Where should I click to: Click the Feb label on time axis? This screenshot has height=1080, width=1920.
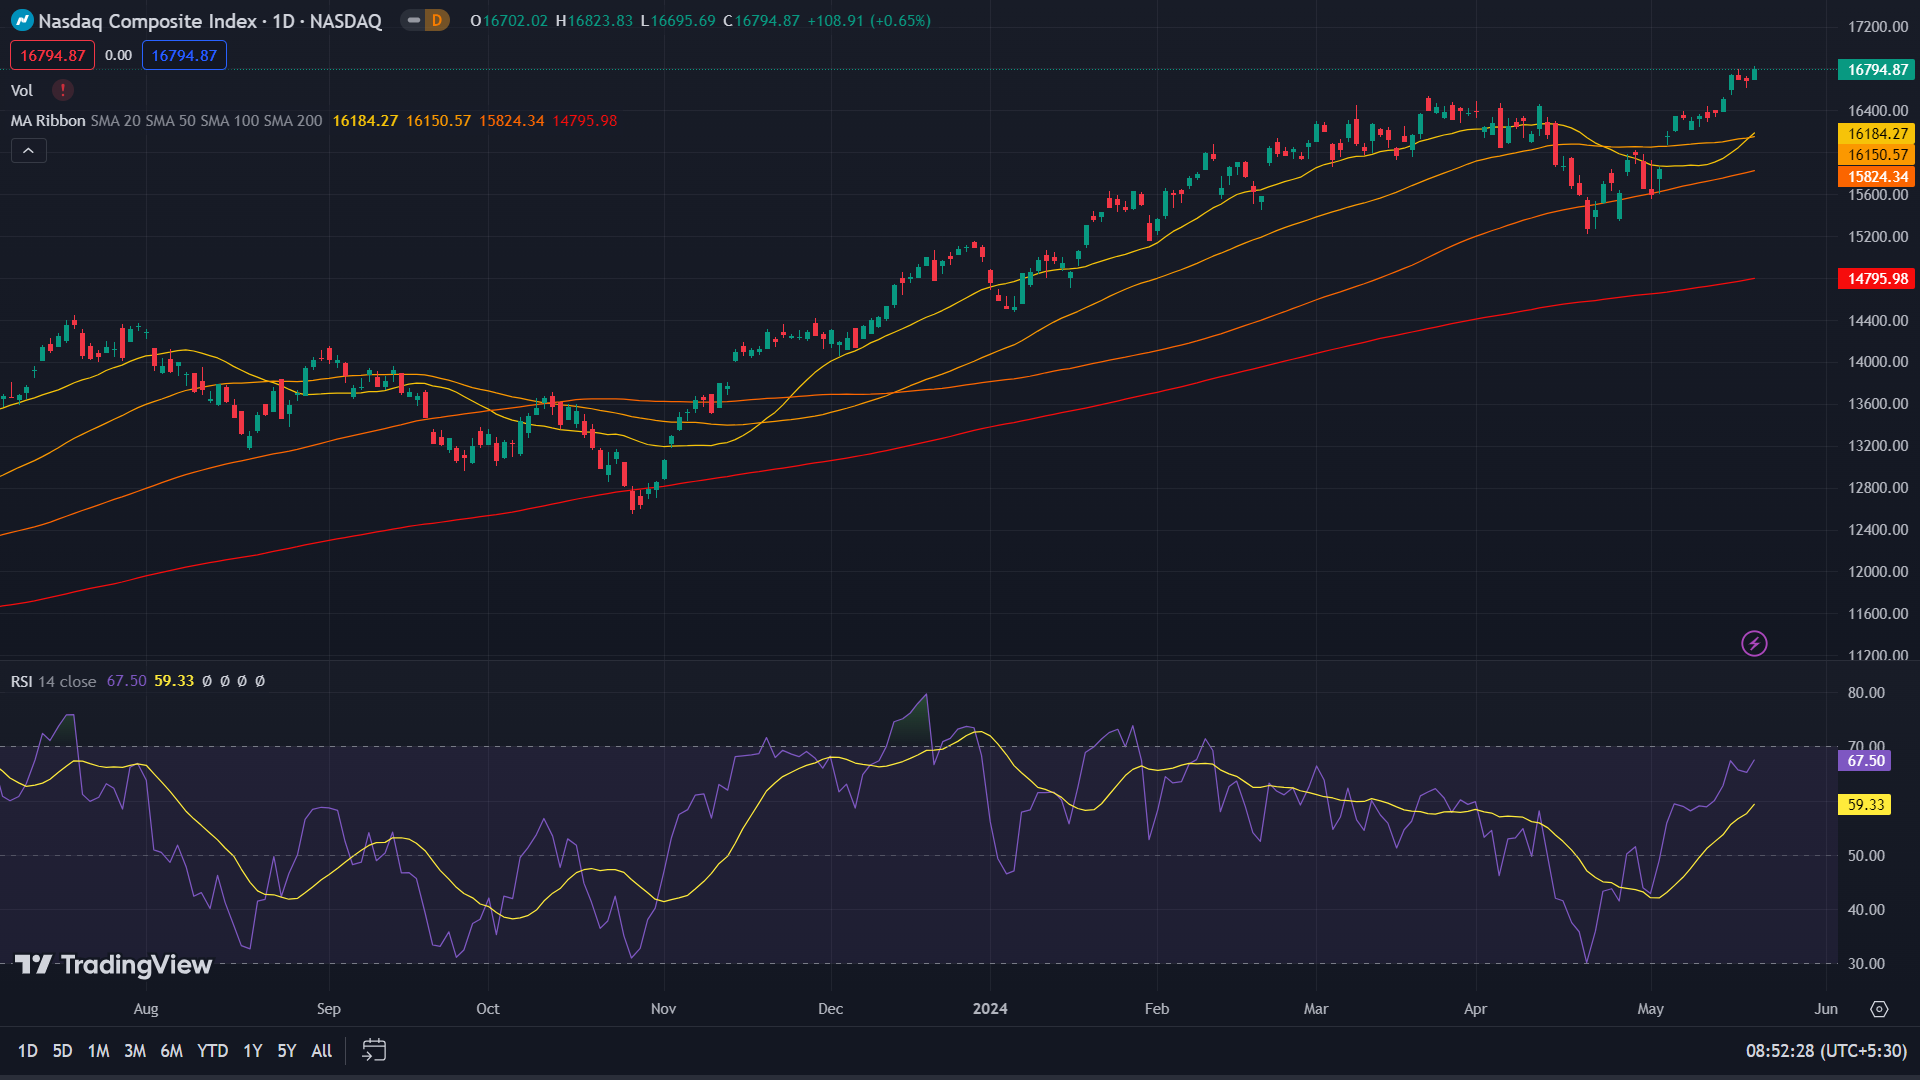[x=1156, y=1009]
